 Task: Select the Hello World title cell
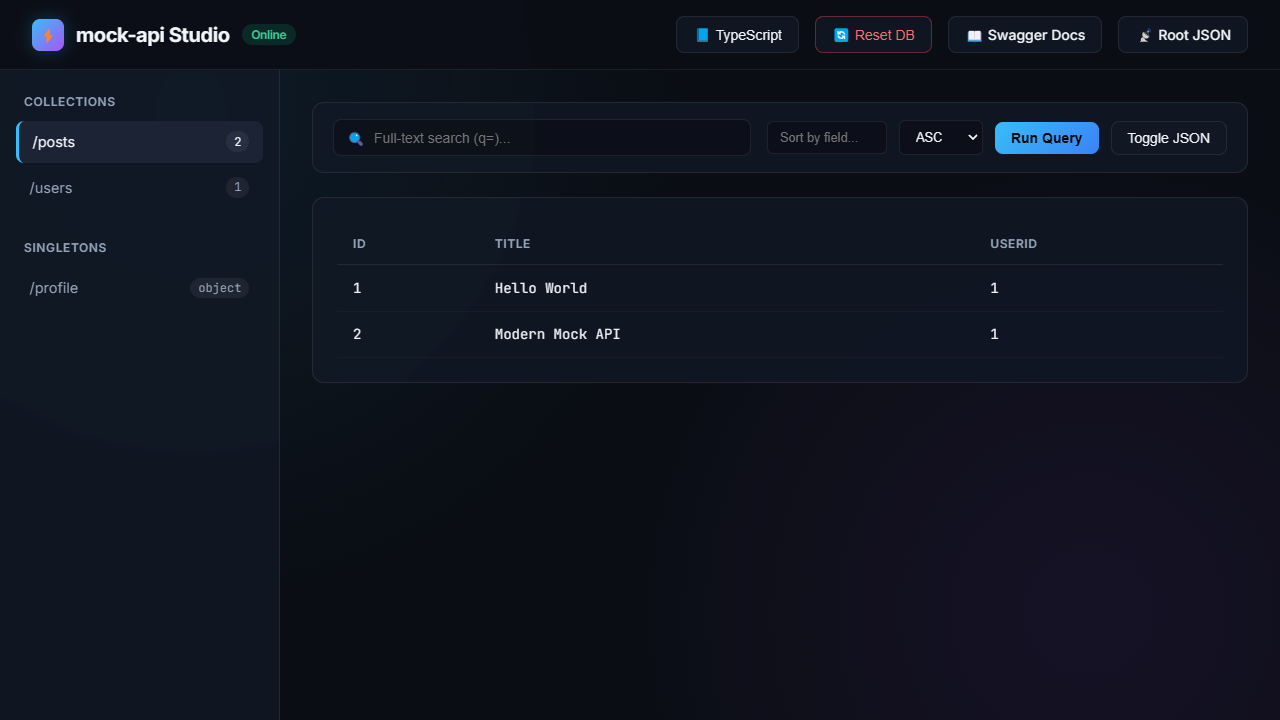(541, 288)
